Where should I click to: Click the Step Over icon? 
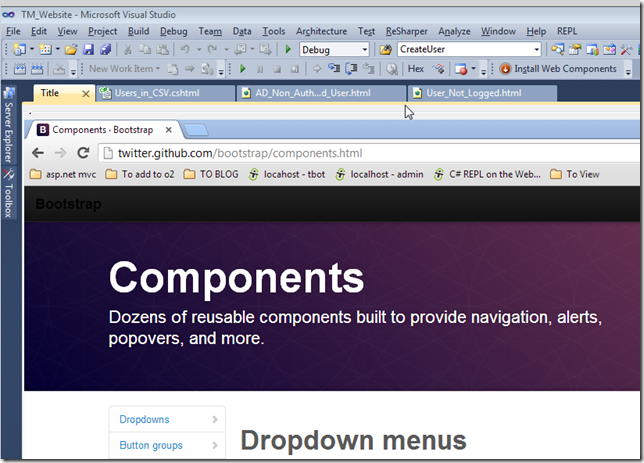pyautogui.click(x=351, y=69)
